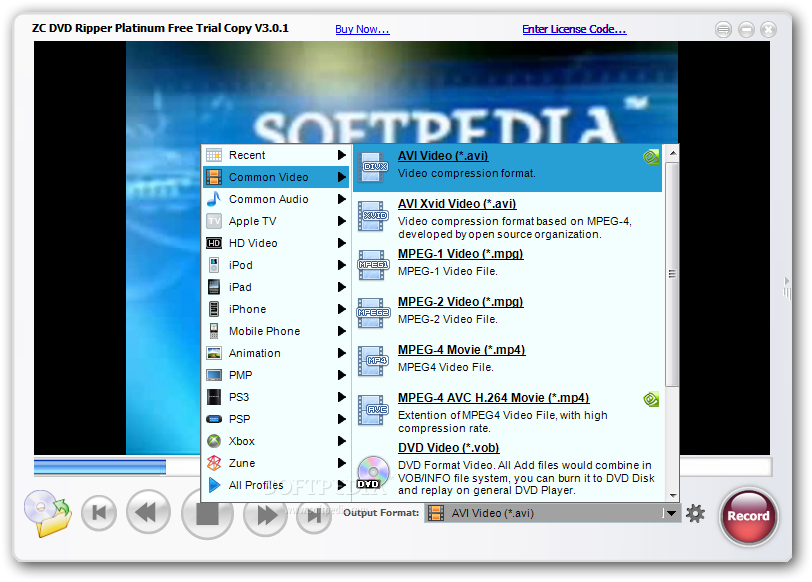
Task: Open the Buy Now link
Action: pyautogui.click(x=362, y=29)
